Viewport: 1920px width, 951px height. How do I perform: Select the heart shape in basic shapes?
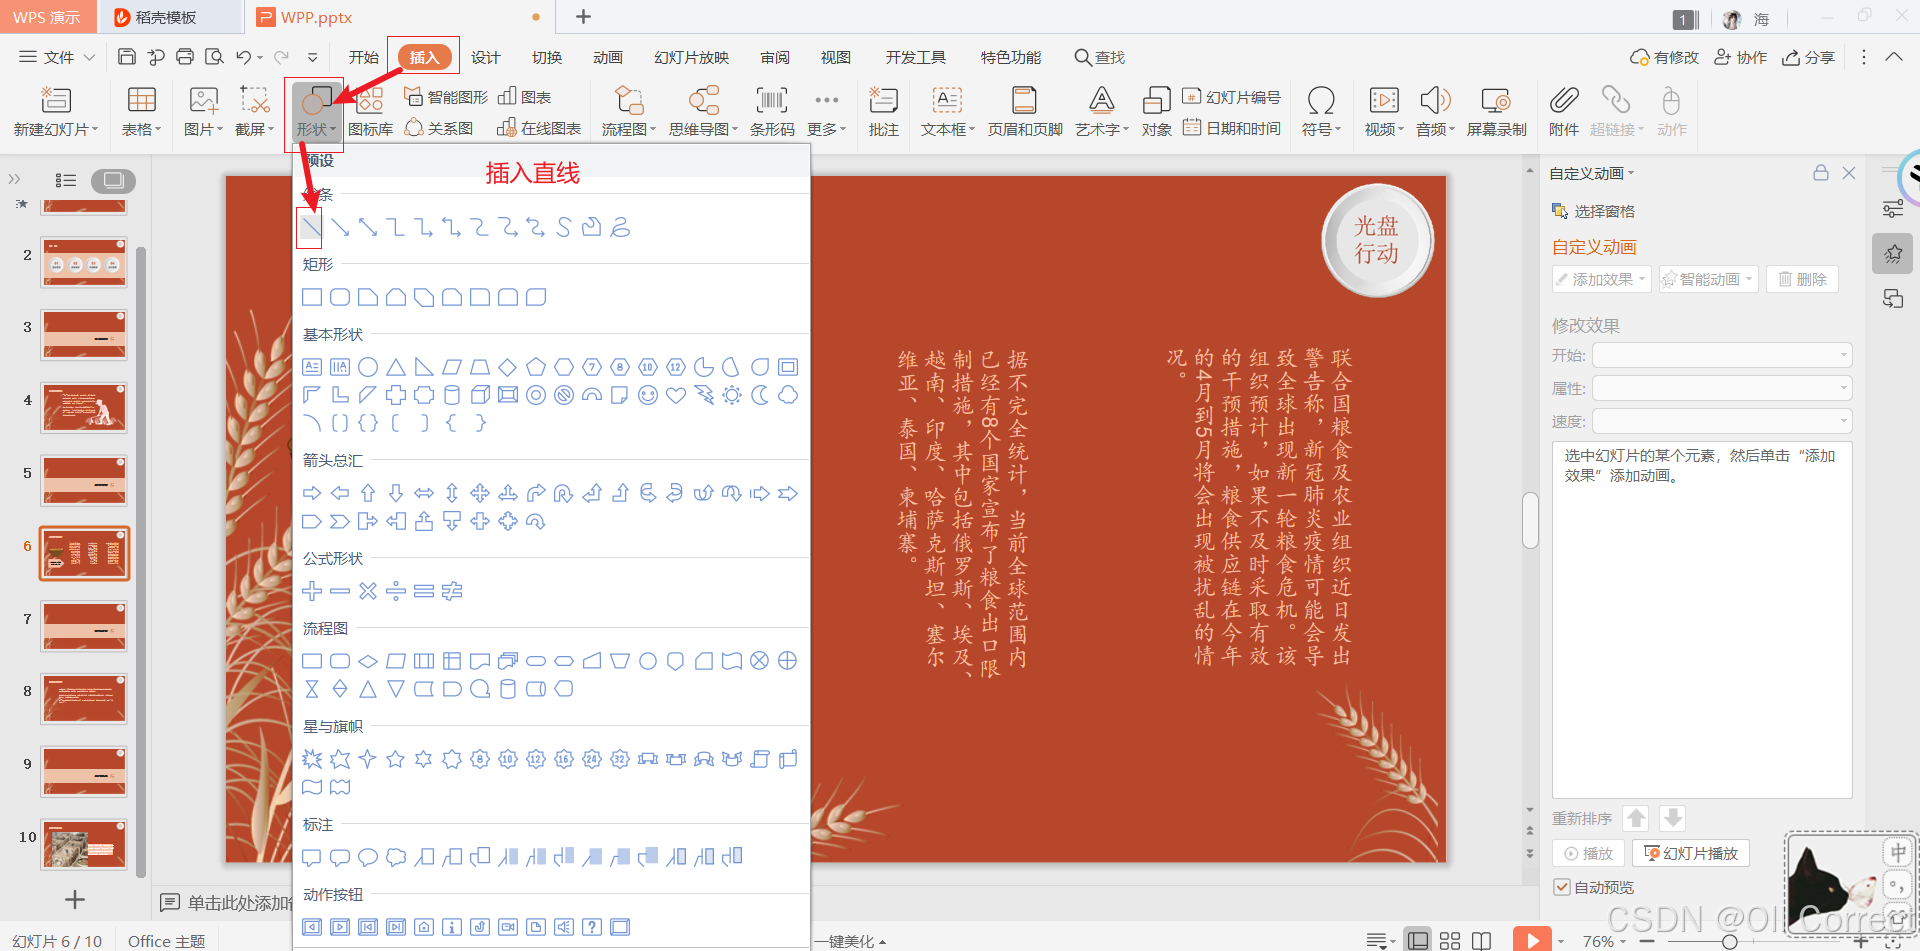coord(676,395)
